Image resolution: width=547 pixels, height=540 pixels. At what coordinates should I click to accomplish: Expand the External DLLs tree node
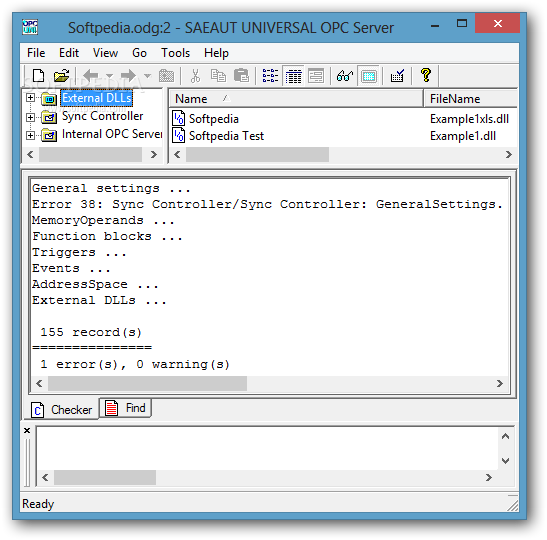(30, 98)
